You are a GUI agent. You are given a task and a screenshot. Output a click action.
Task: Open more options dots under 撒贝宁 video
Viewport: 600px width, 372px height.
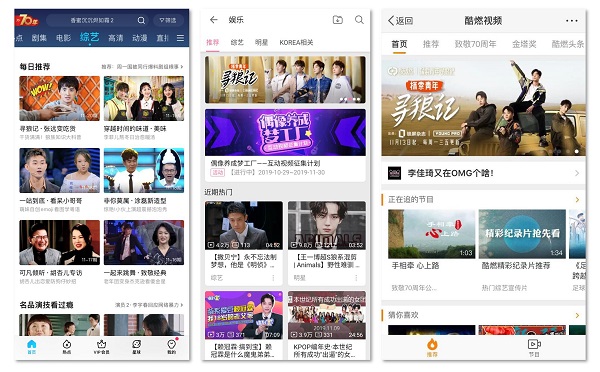(x=273, y=278)
